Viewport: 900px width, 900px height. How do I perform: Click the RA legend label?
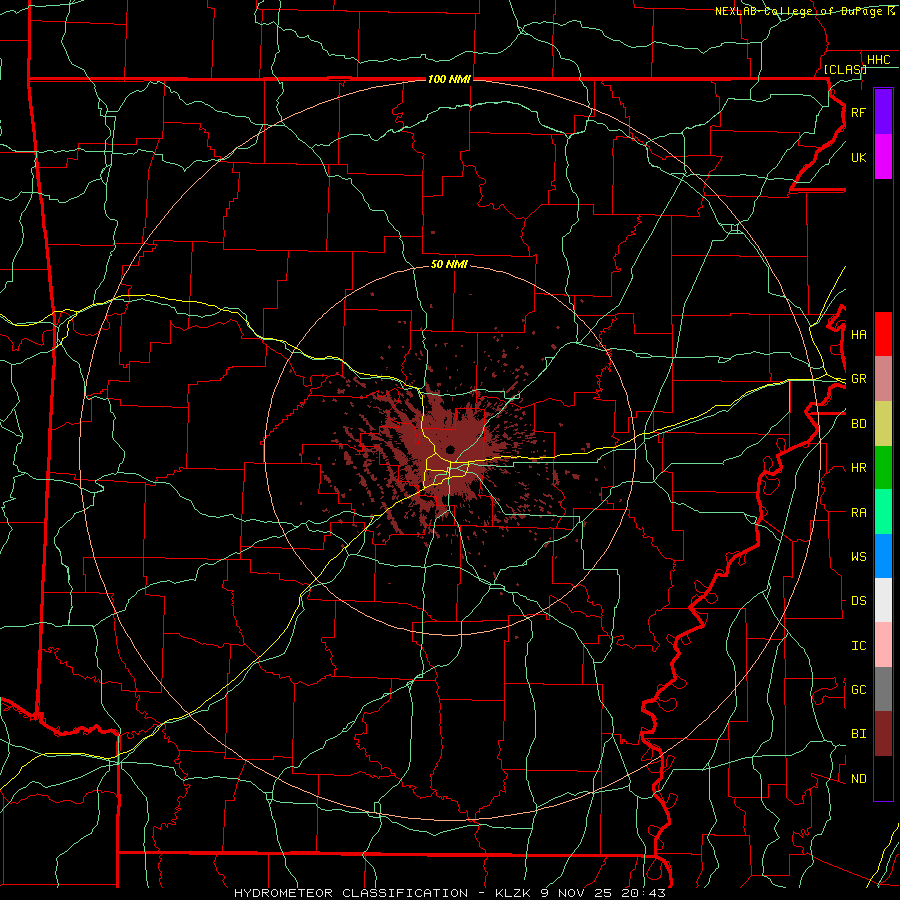coord(858,513)
